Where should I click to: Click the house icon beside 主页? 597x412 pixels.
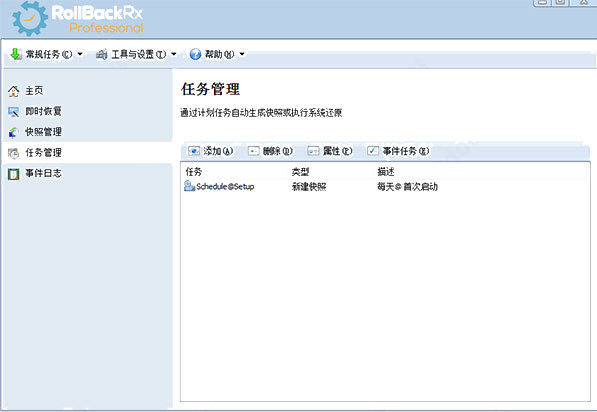pos(13,91)
